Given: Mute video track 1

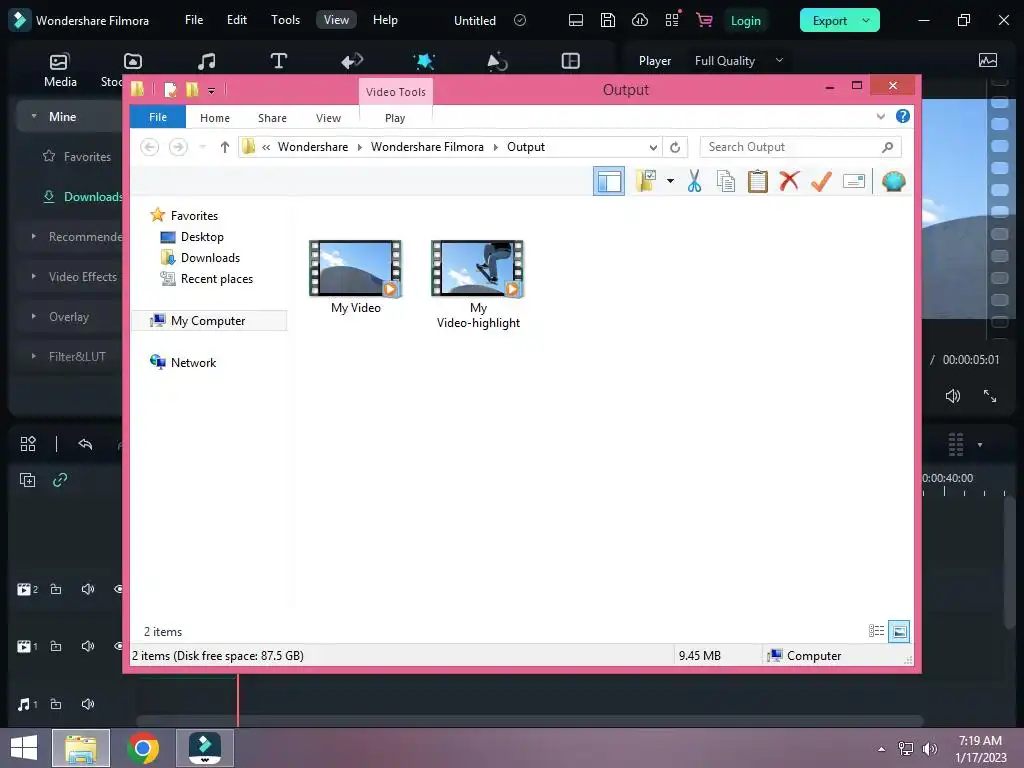Looking at the screenshot, I should (x=88, y=646).
